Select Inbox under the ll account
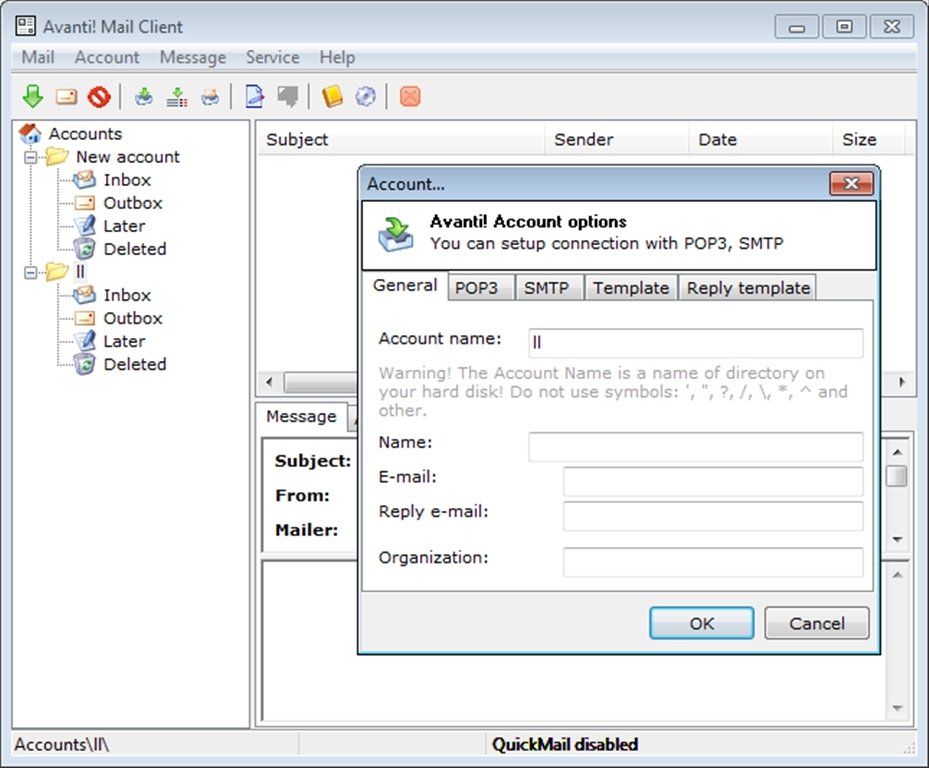Viewport: 929px width, 768px height. tap(127, 295)
